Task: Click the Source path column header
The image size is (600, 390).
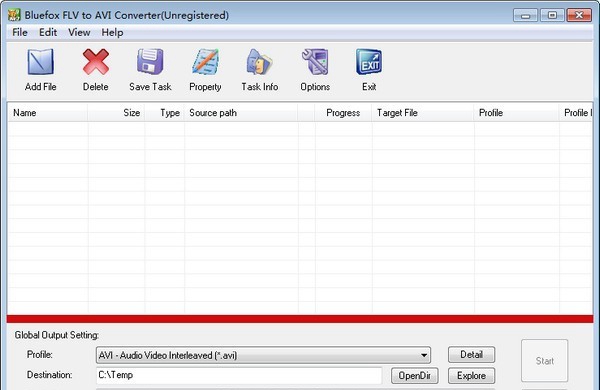Action: click(x=241, y=113)
